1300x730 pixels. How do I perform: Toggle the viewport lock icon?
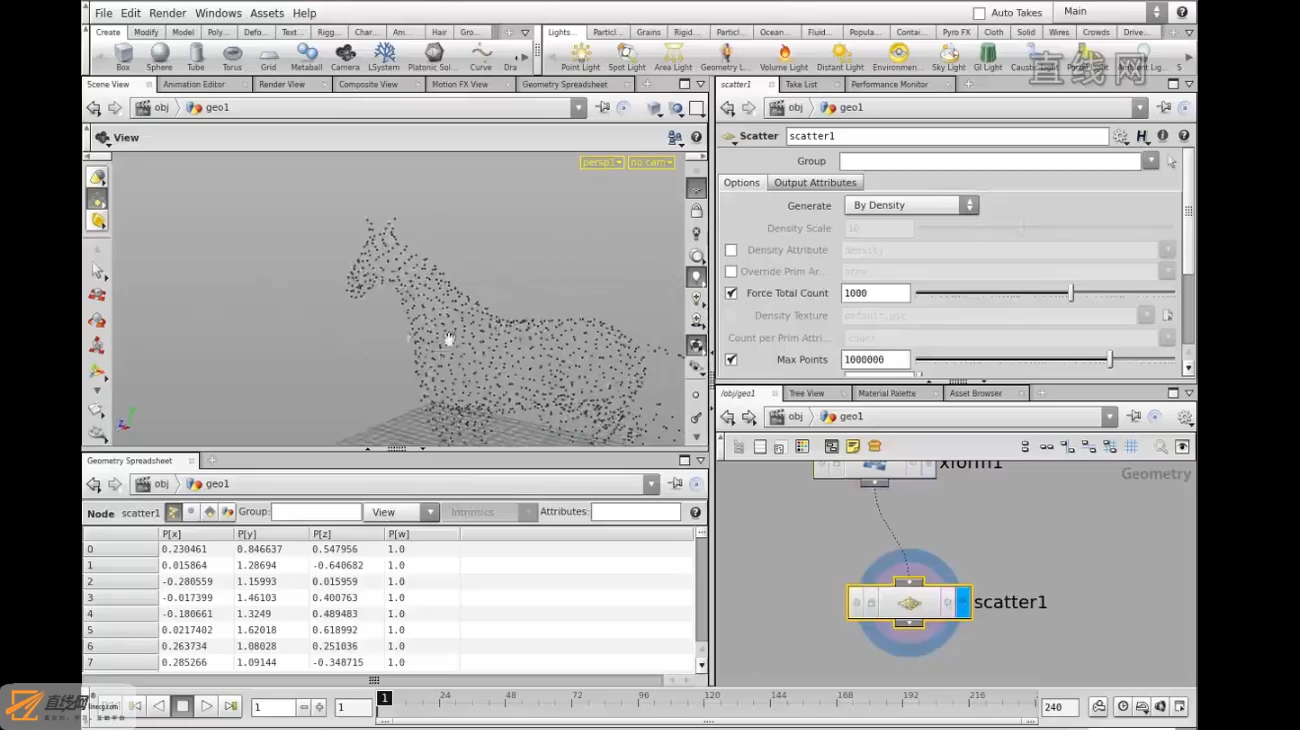696,211
